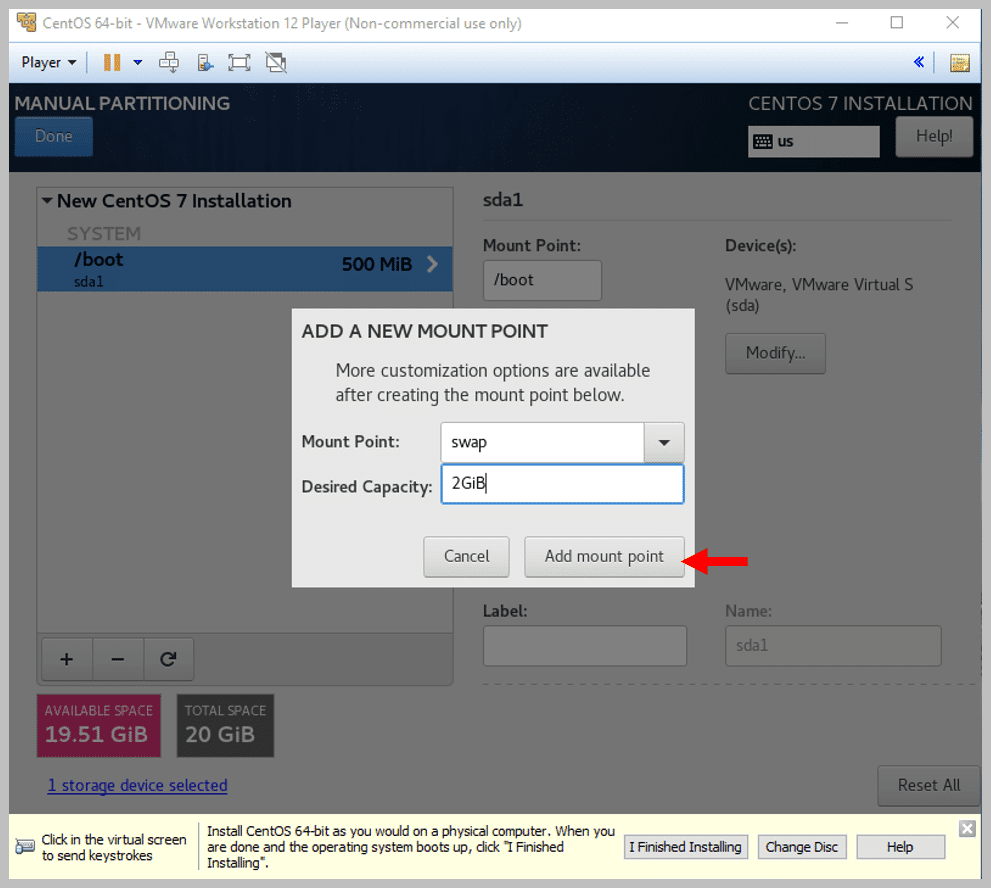Click the 500 MiB size of /boot

click(377, 264)
